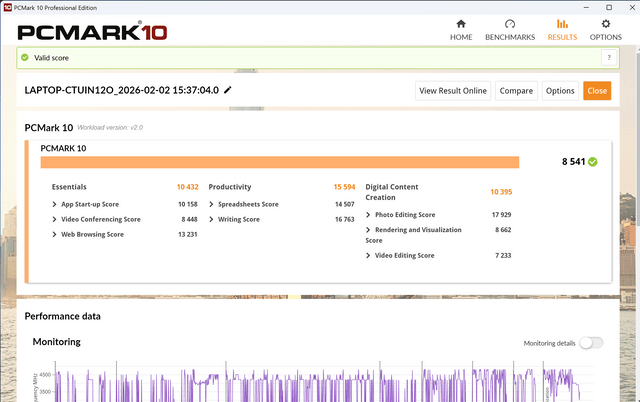
Task: Expand Video Conferencing Score
Action: [x=54, y=219]
